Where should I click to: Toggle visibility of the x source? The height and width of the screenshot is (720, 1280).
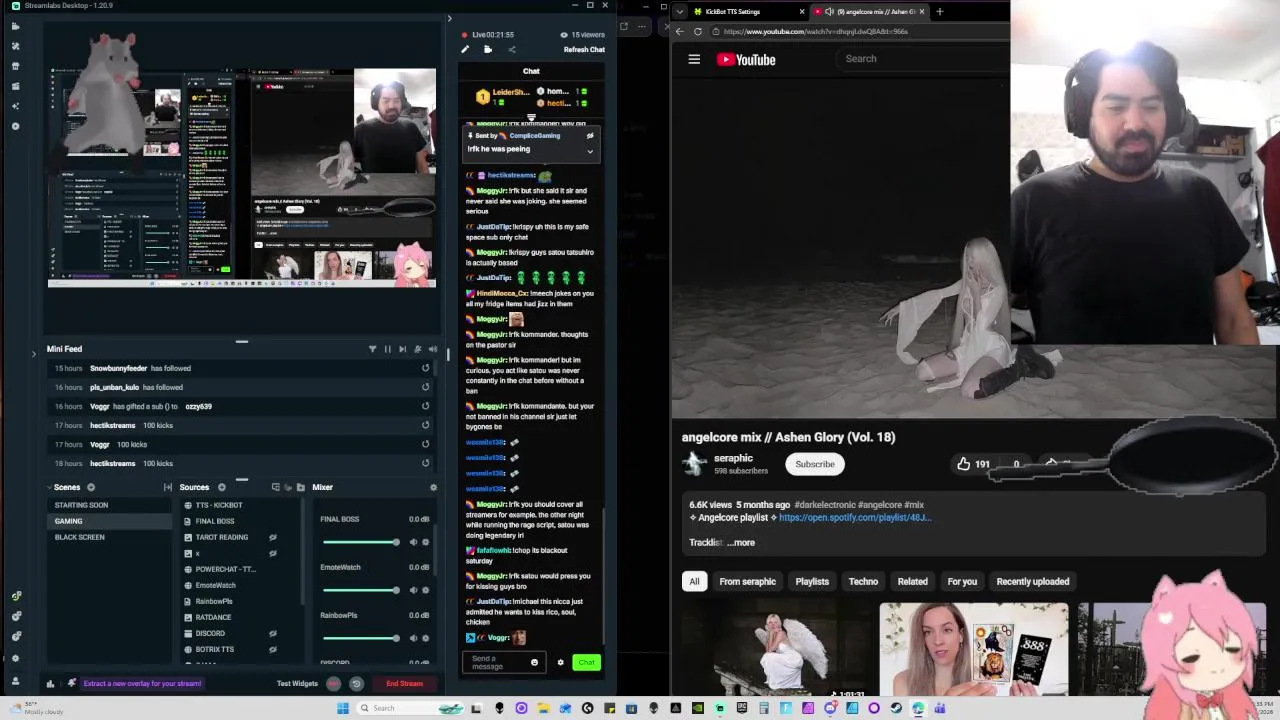272,553
